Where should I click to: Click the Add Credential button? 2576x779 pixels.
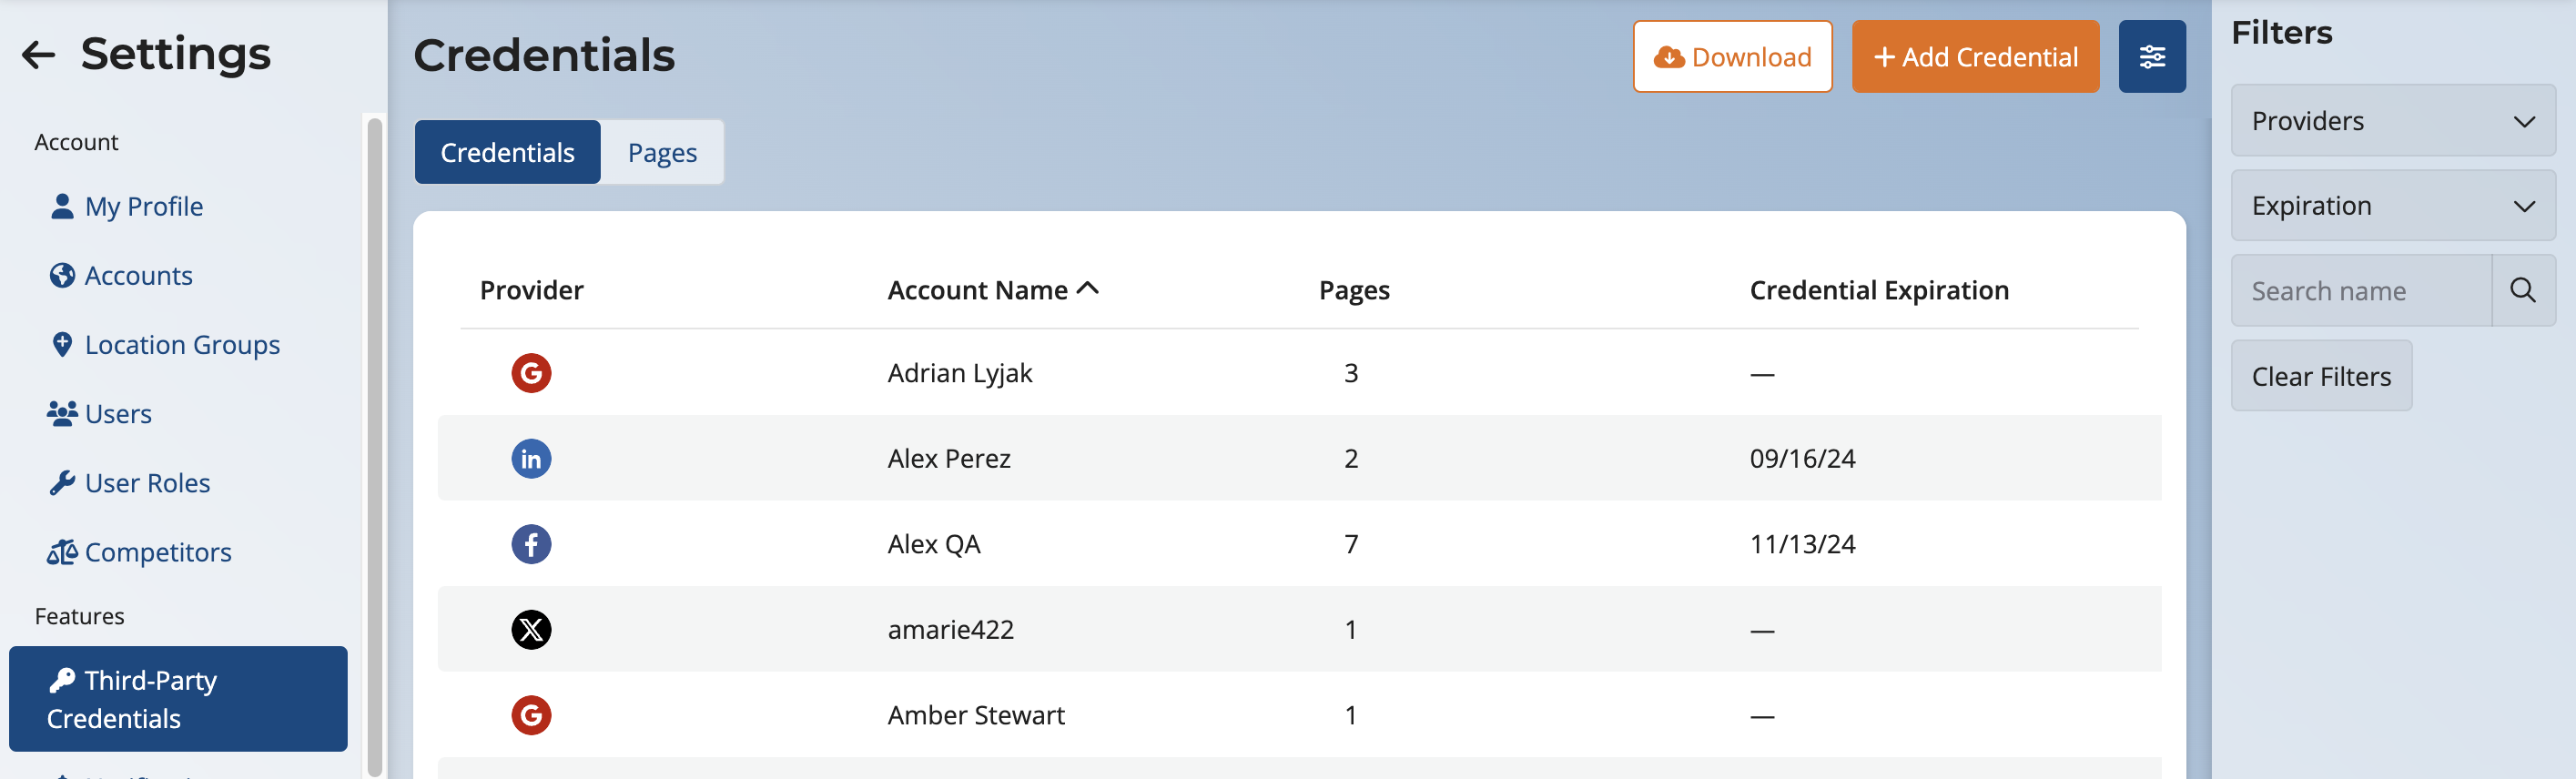(x=1974, y=57)
